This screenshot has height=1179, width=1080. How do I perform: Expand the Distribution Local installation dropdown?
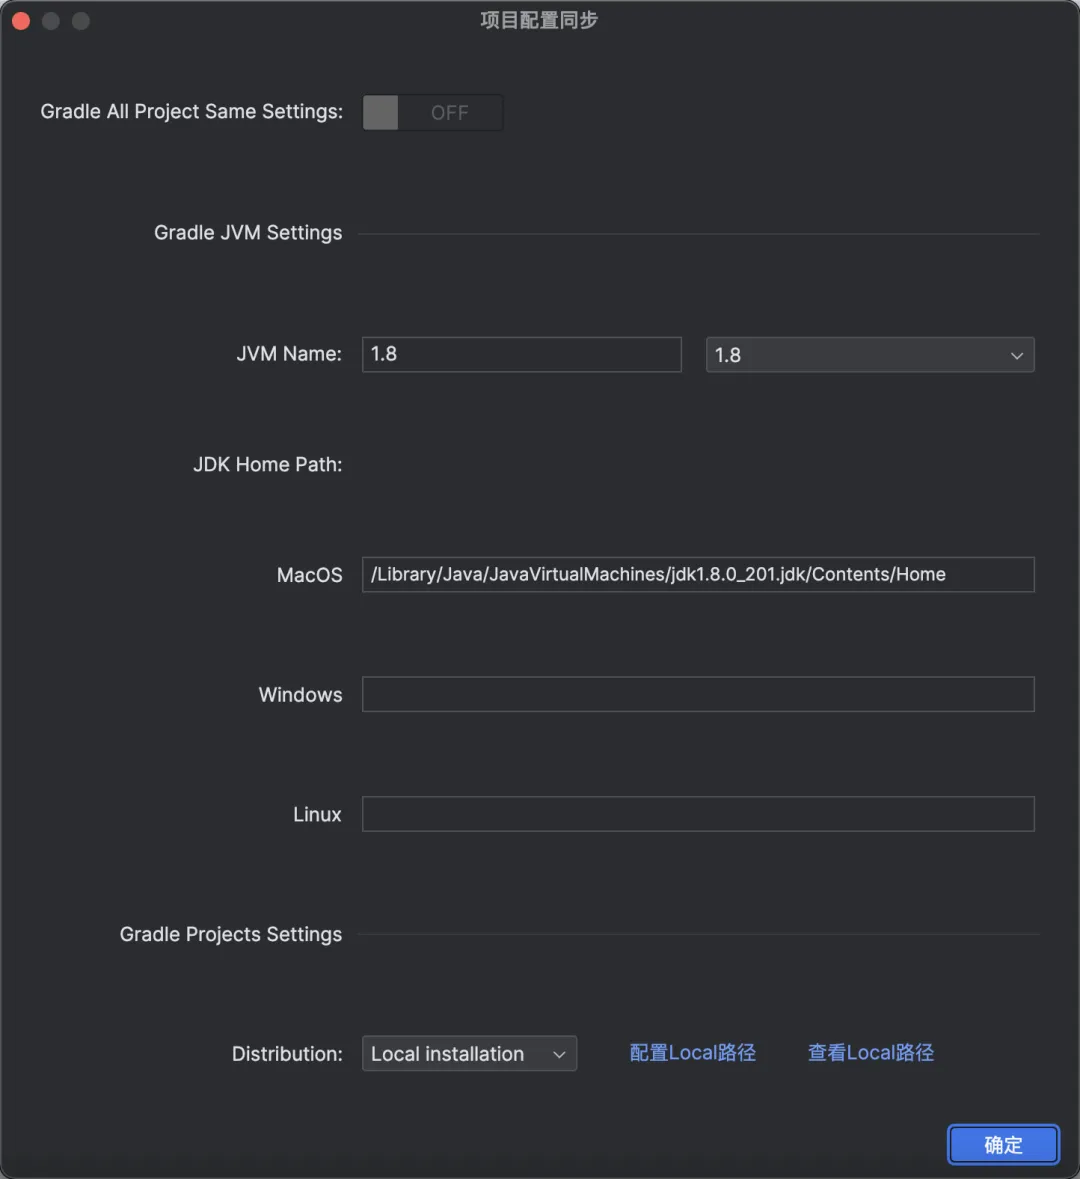[x=469, y=1054]
